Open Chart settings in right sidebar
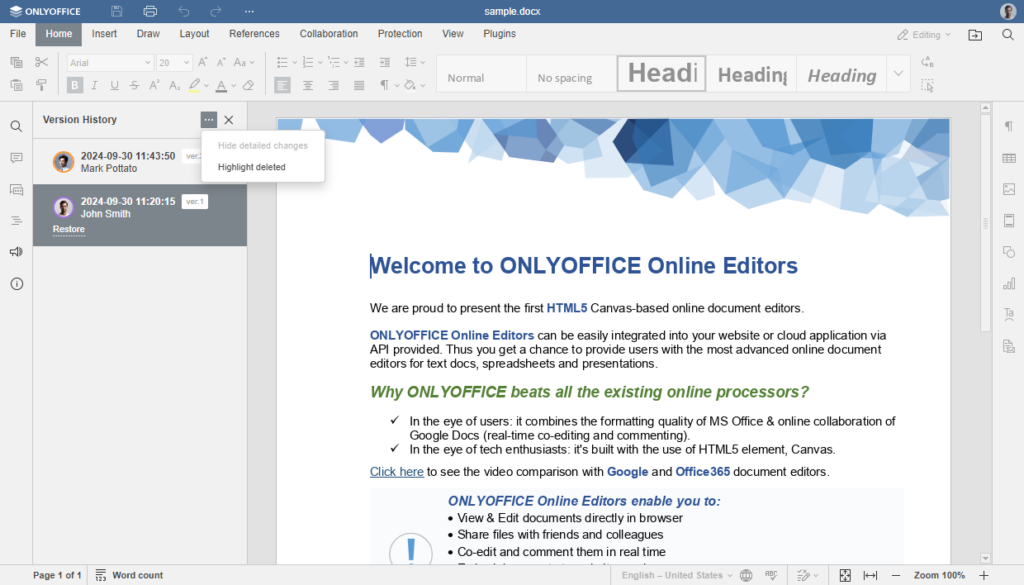Image resolution: width=1024 pixels, height=585 pixels. (1007, 283)
